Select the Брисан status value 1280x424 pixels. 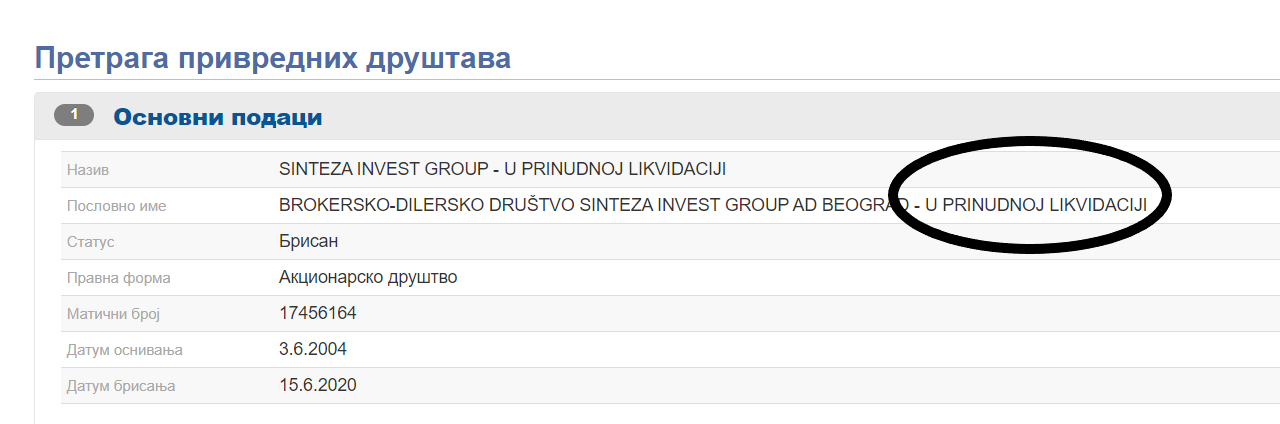click(310, 242)
